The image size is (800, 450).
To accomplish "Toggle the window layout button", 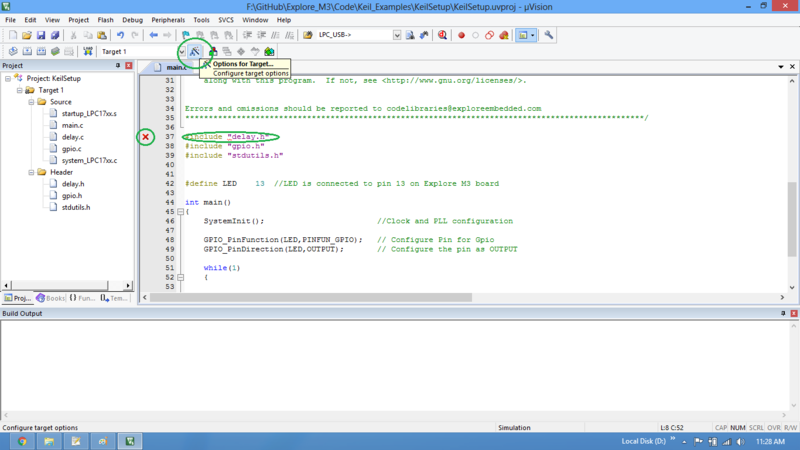I will [x=523, y=35].
